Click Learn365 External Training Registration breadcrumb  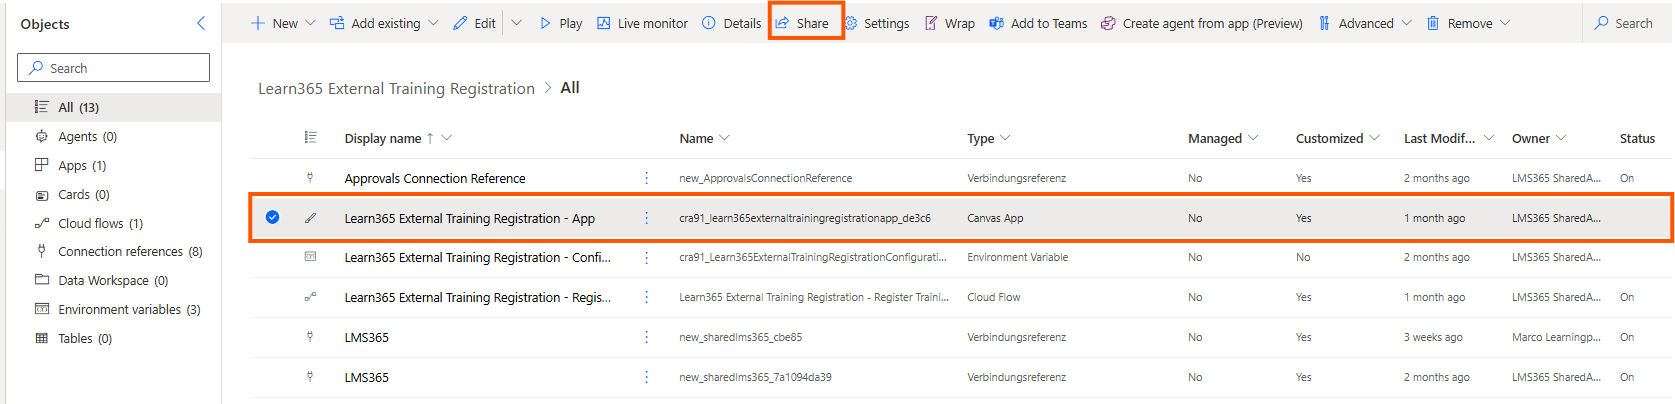(x=396, y=88)
